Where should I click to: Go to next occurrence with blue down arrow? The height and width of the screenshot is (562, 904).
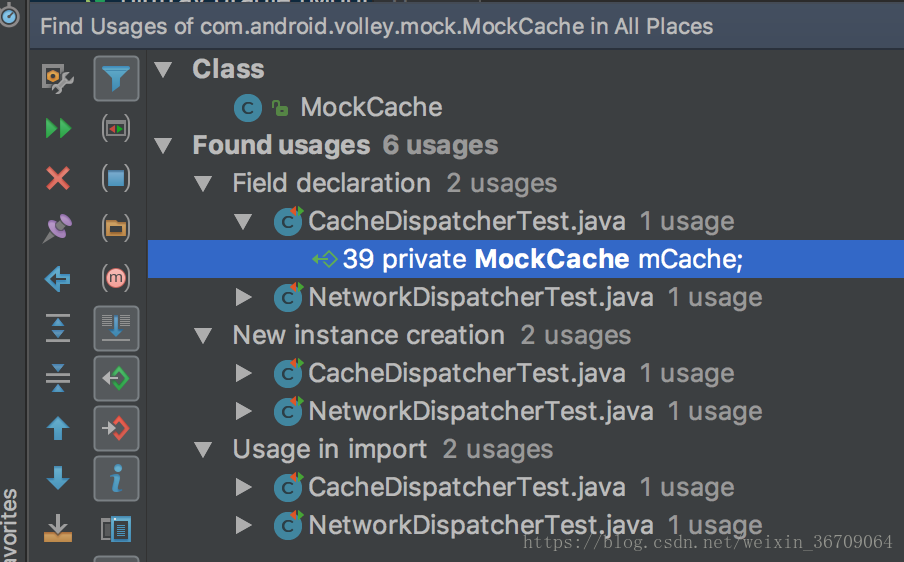tap(58, 478)
